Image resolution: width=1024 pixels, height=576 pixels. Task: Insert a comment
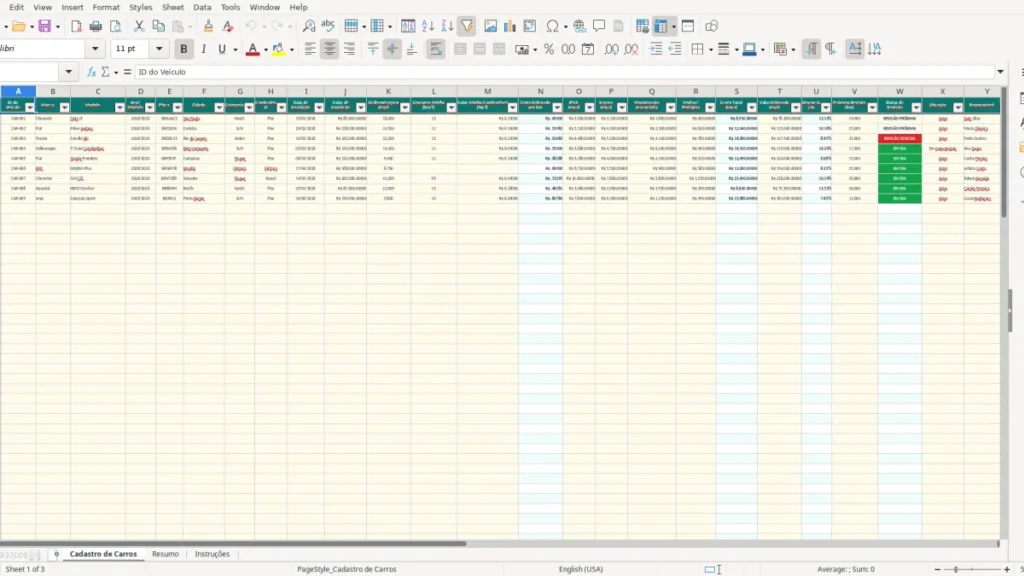[599, 26]
